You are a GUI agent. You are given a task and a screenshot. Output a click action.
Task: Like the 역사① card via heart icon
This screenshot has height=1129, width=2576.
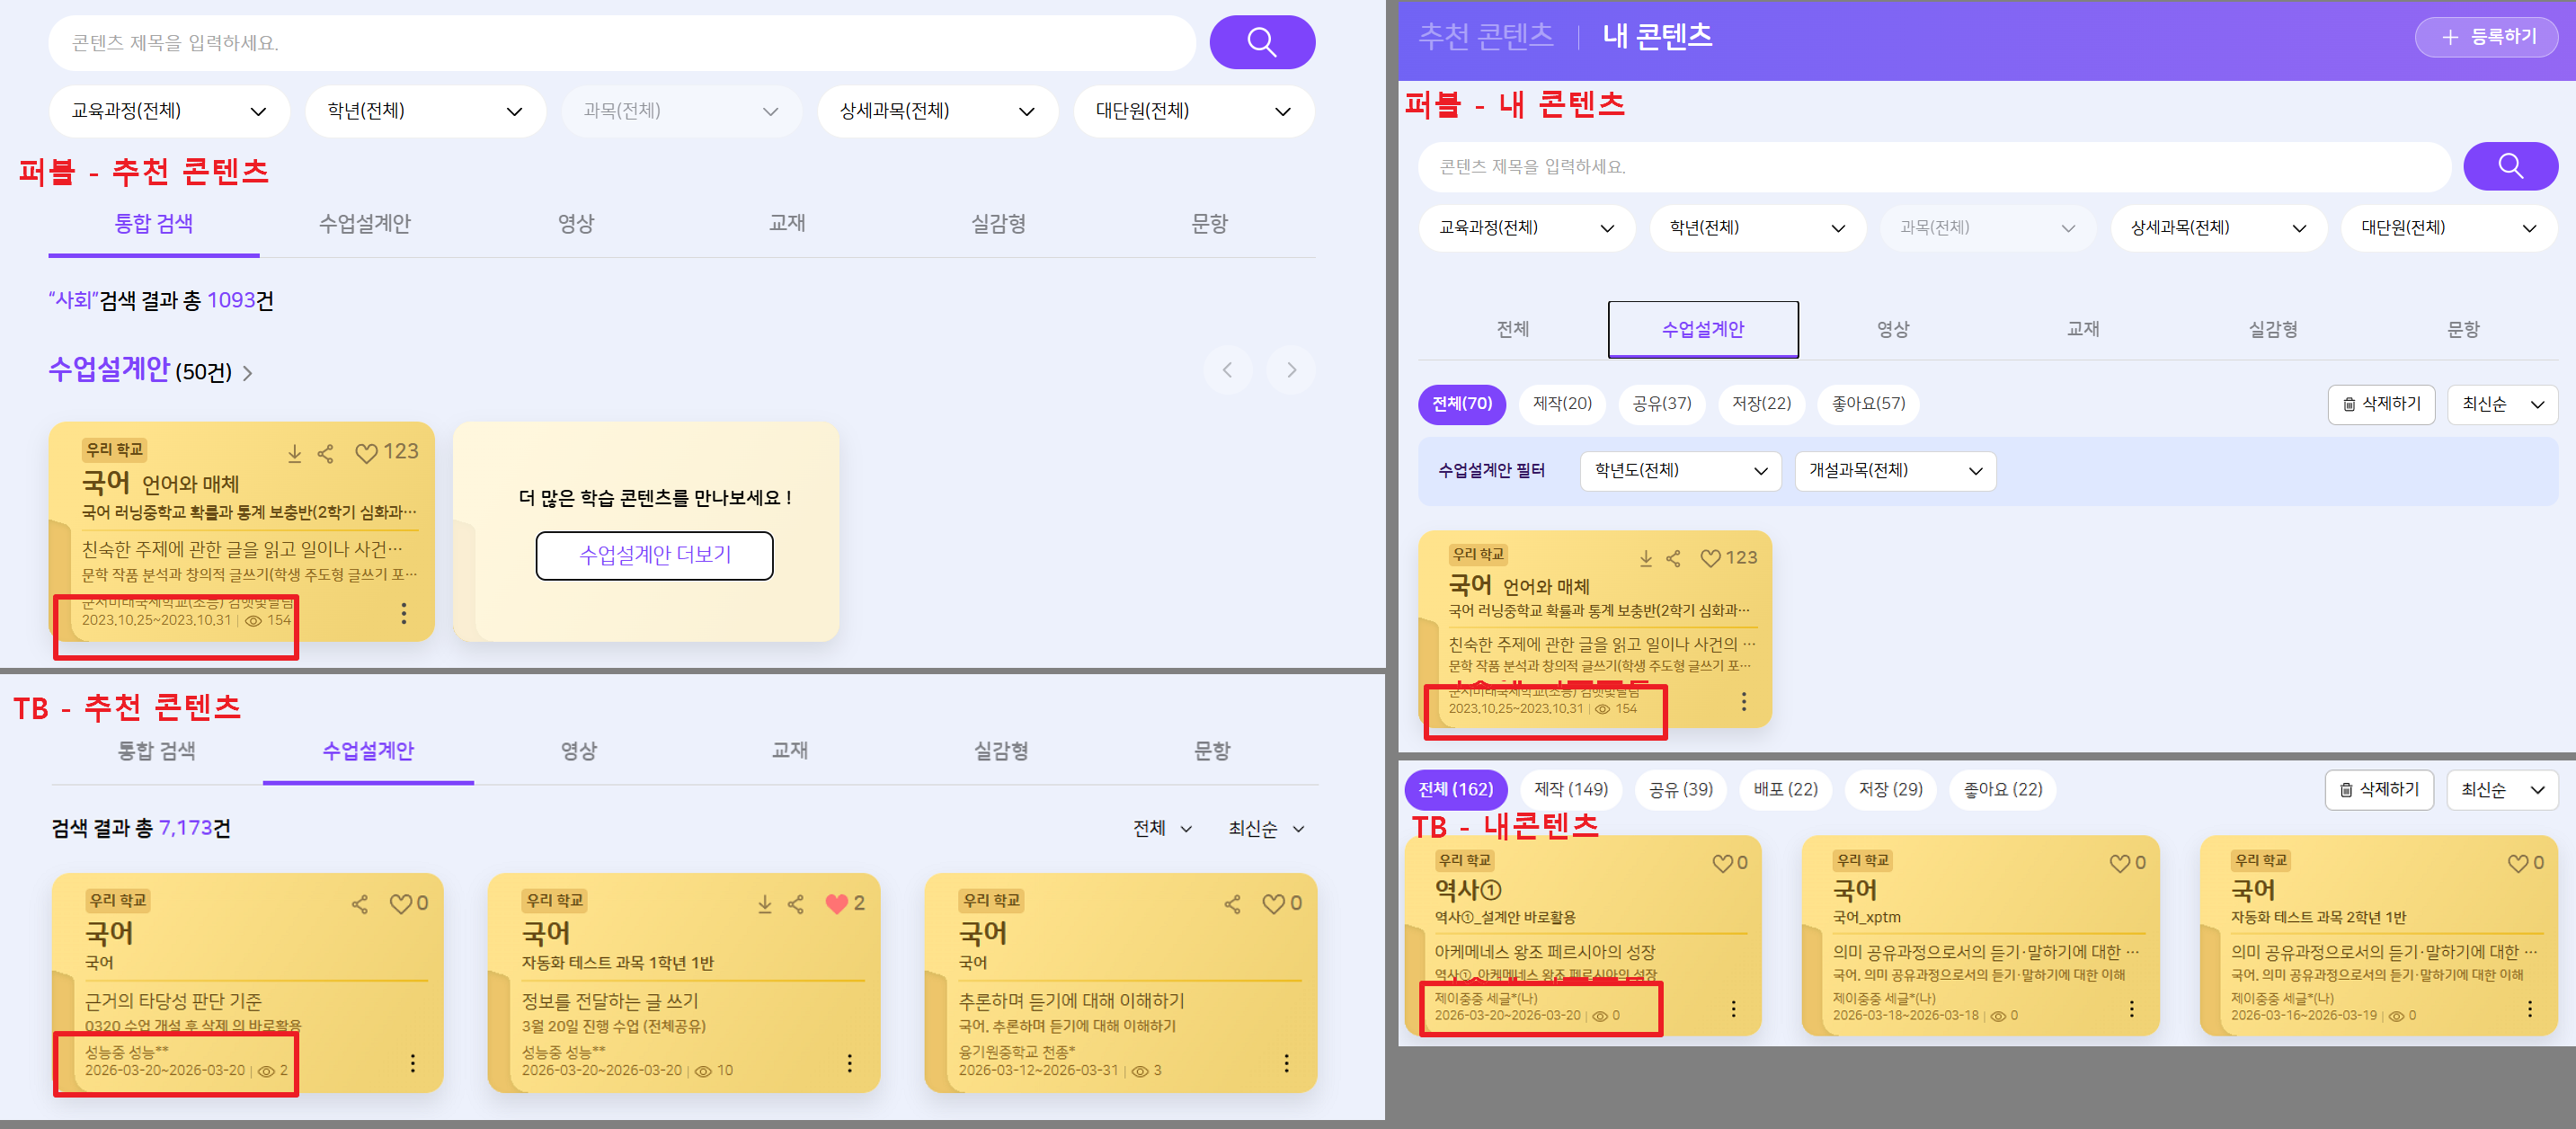[1722, 862]
